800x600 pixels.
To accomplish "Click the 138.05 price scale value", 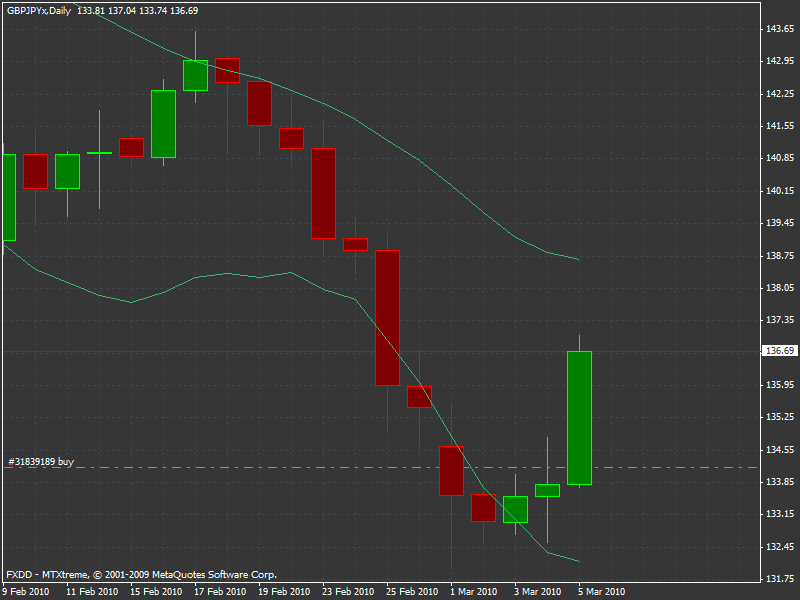I will (x=778, y=288).
